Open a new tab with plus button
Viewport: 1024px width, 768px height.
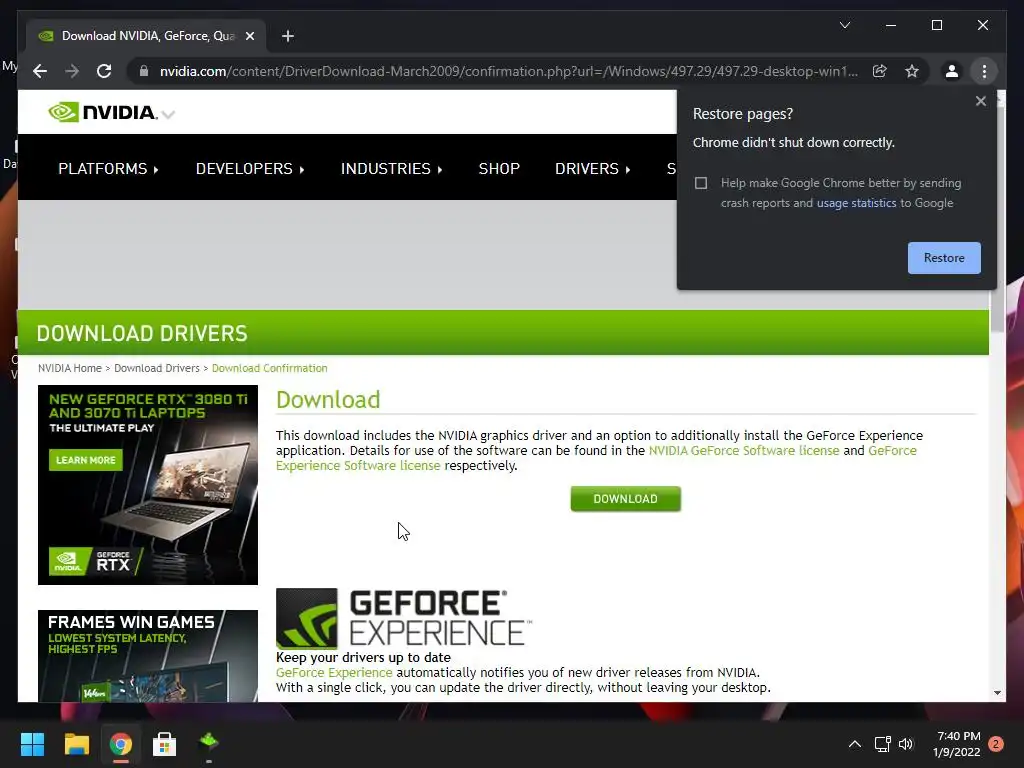pos(288,36)
